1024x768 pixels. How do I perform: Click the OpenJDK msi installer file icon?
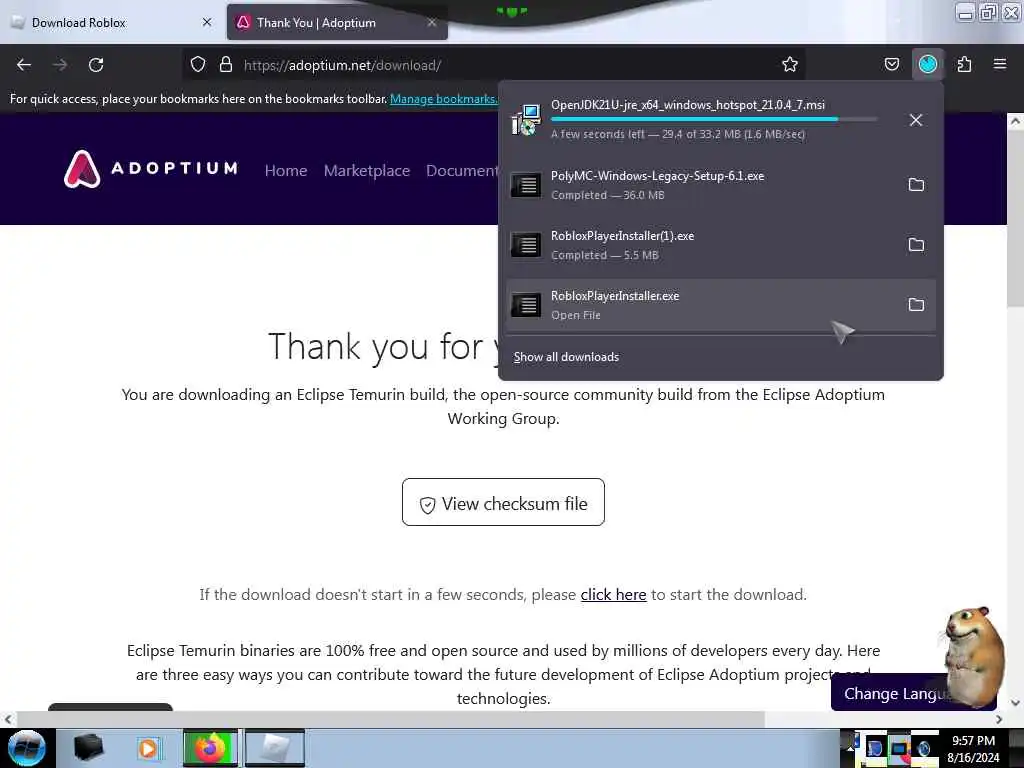[526, 120]
